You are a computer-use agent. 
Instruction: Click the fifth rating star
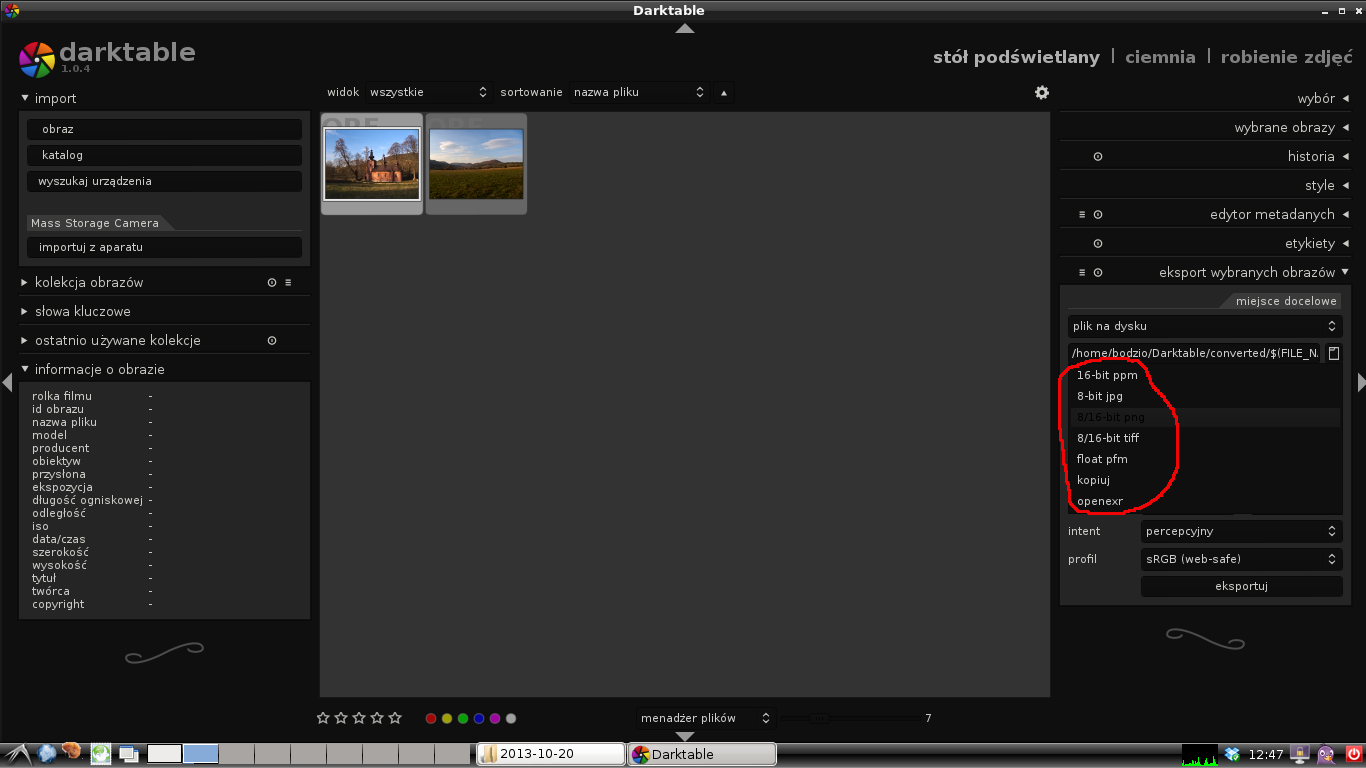click(395, 718)
